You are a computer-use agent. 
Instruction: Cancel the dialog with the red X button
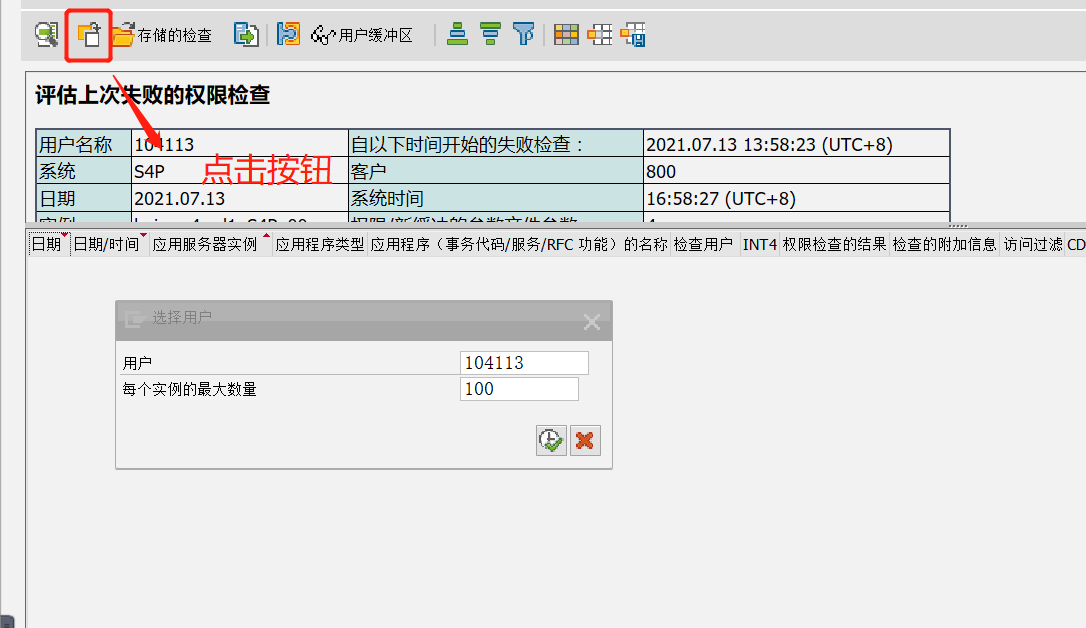[x=585, y=440]
